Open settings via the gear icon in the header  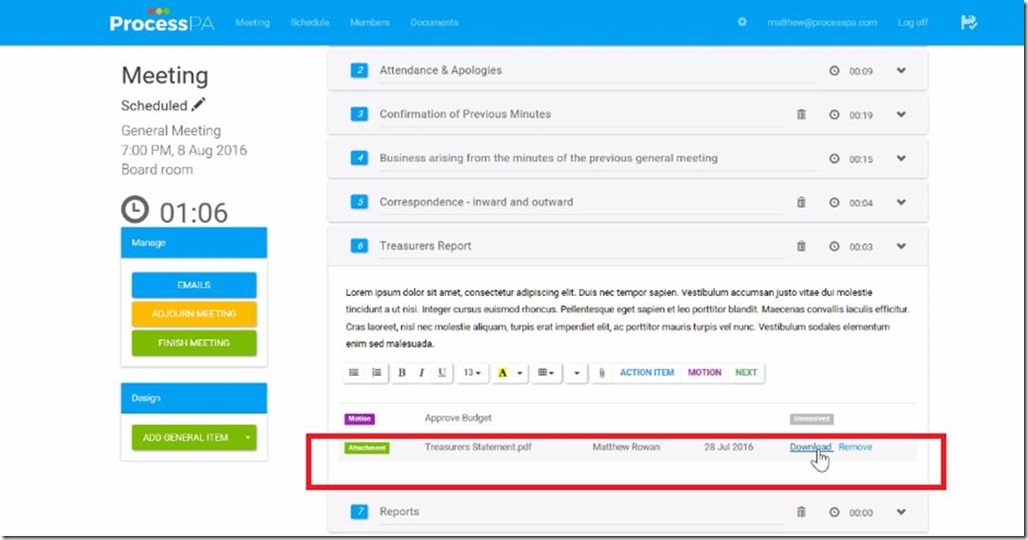click(742, 22)
